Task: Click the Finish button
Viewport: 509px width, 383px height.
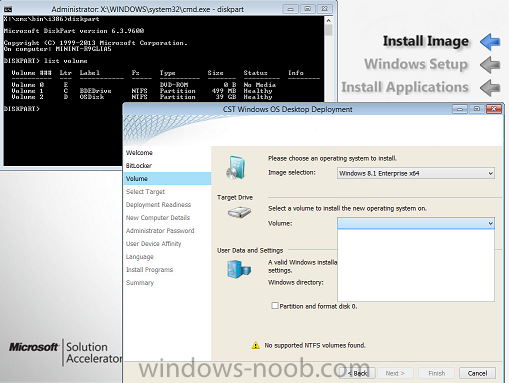Action: 437,373
